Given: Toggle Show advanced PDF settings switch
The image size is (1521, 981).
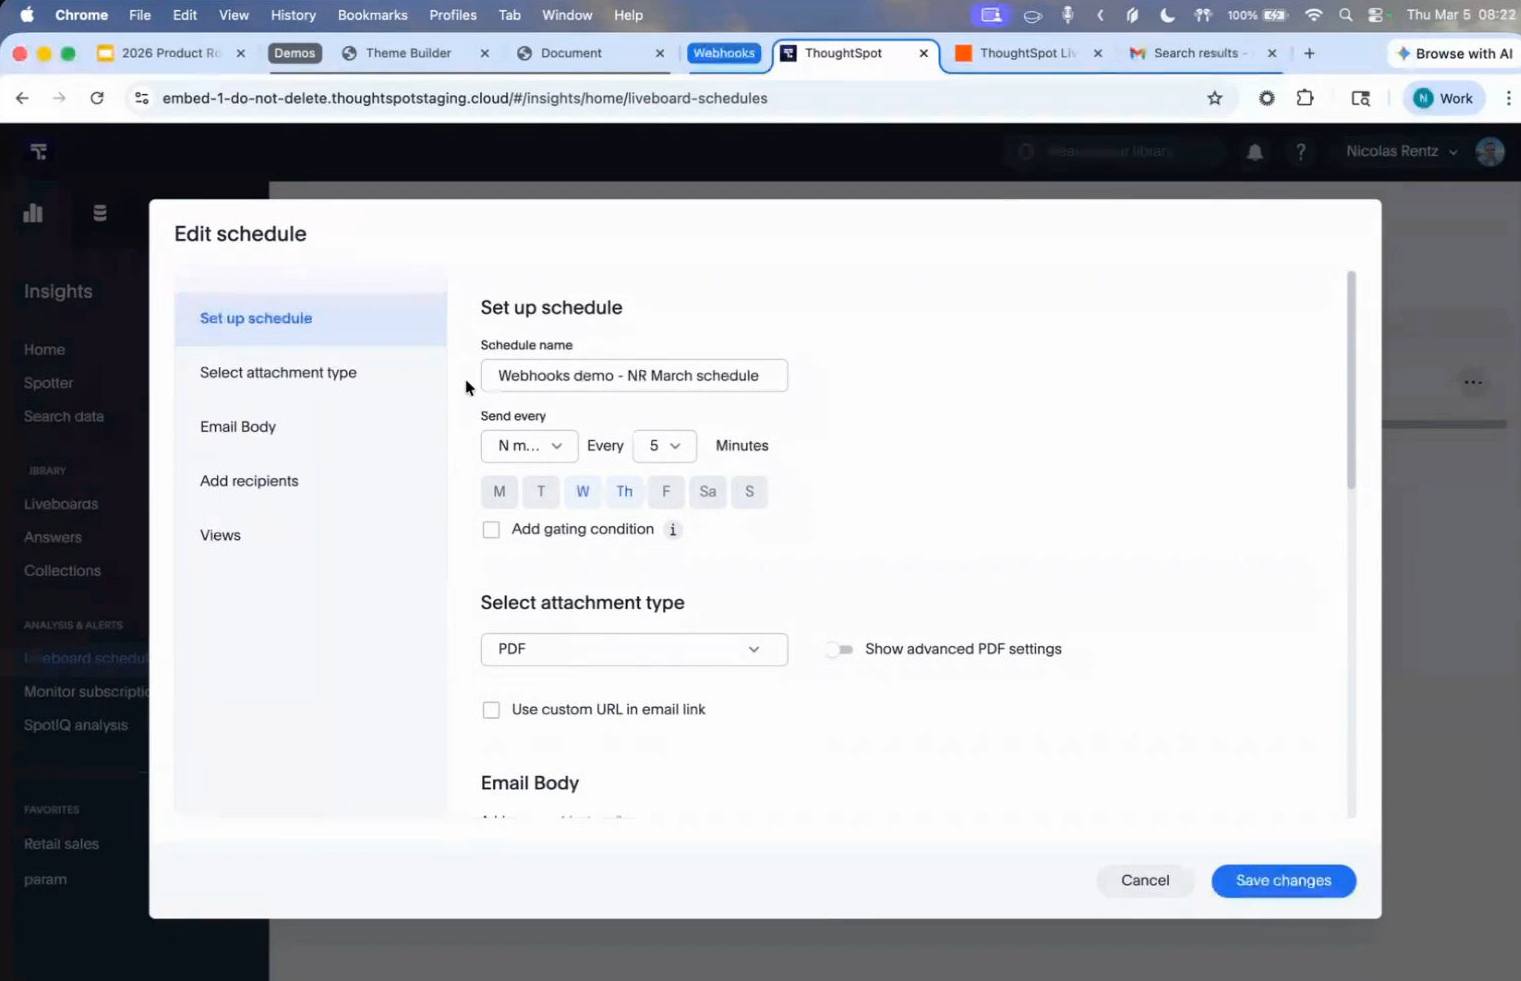Looking at the screenshot, I should tap(839, 650).
